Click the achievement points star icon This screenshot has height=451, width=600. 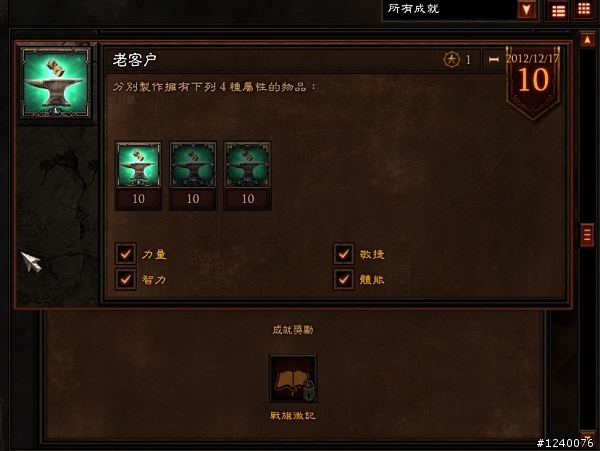(452, 60)
